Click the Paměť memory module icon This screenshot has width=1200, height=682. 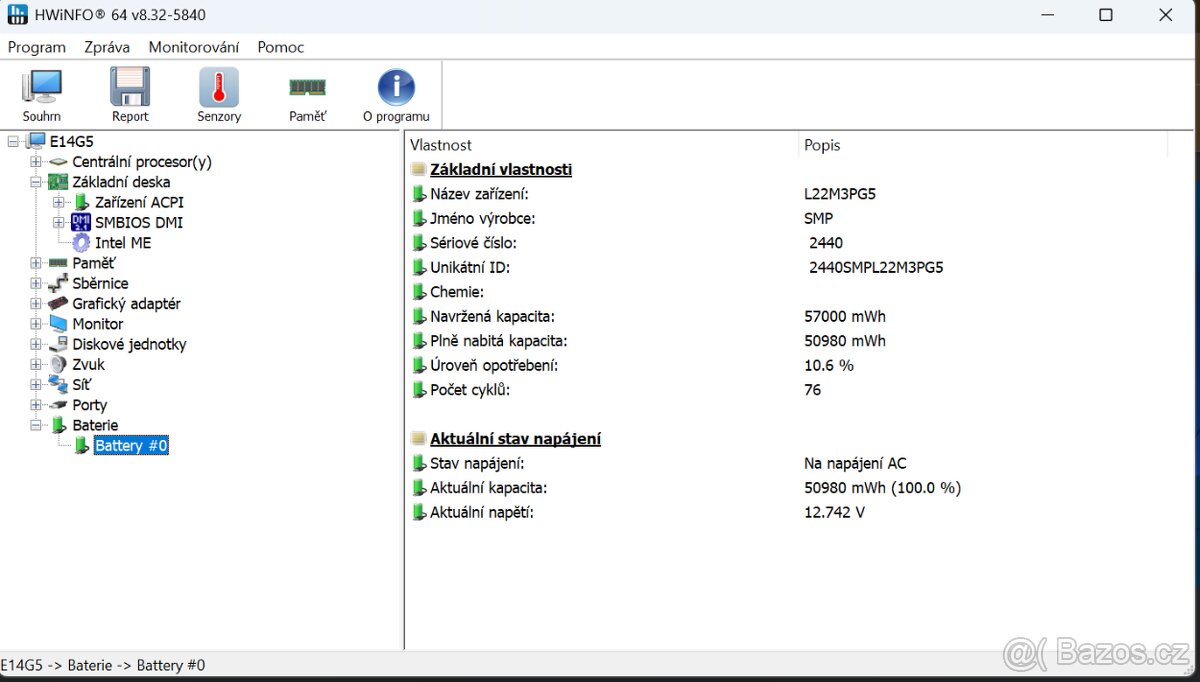pyautogui.click(x=307, y=88)
